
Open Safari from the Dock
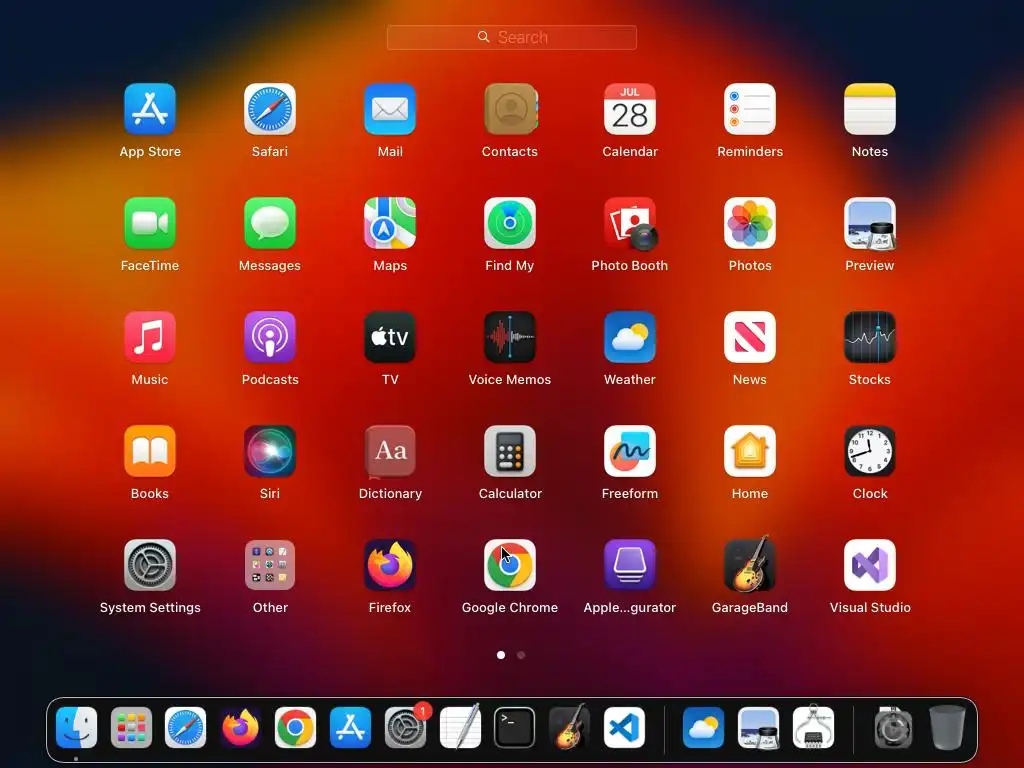coord(185,728)
